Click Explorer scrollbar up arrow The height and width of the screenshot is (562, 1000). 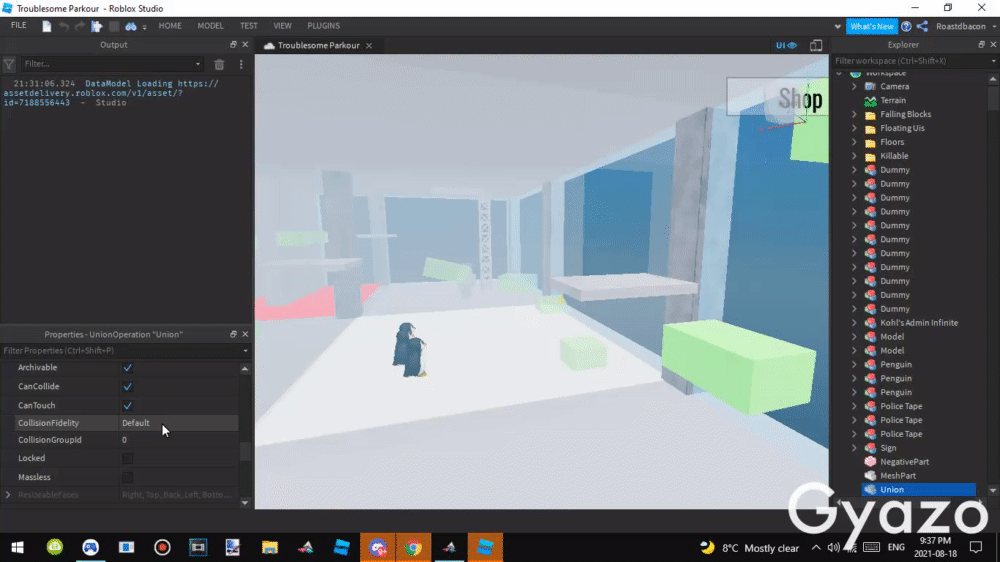(993, 79)
